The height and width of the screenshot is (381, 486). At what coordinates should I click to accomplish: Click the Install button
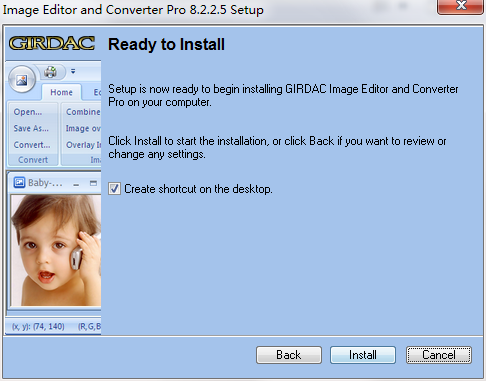pyautogui.click(x=363, y=355)
